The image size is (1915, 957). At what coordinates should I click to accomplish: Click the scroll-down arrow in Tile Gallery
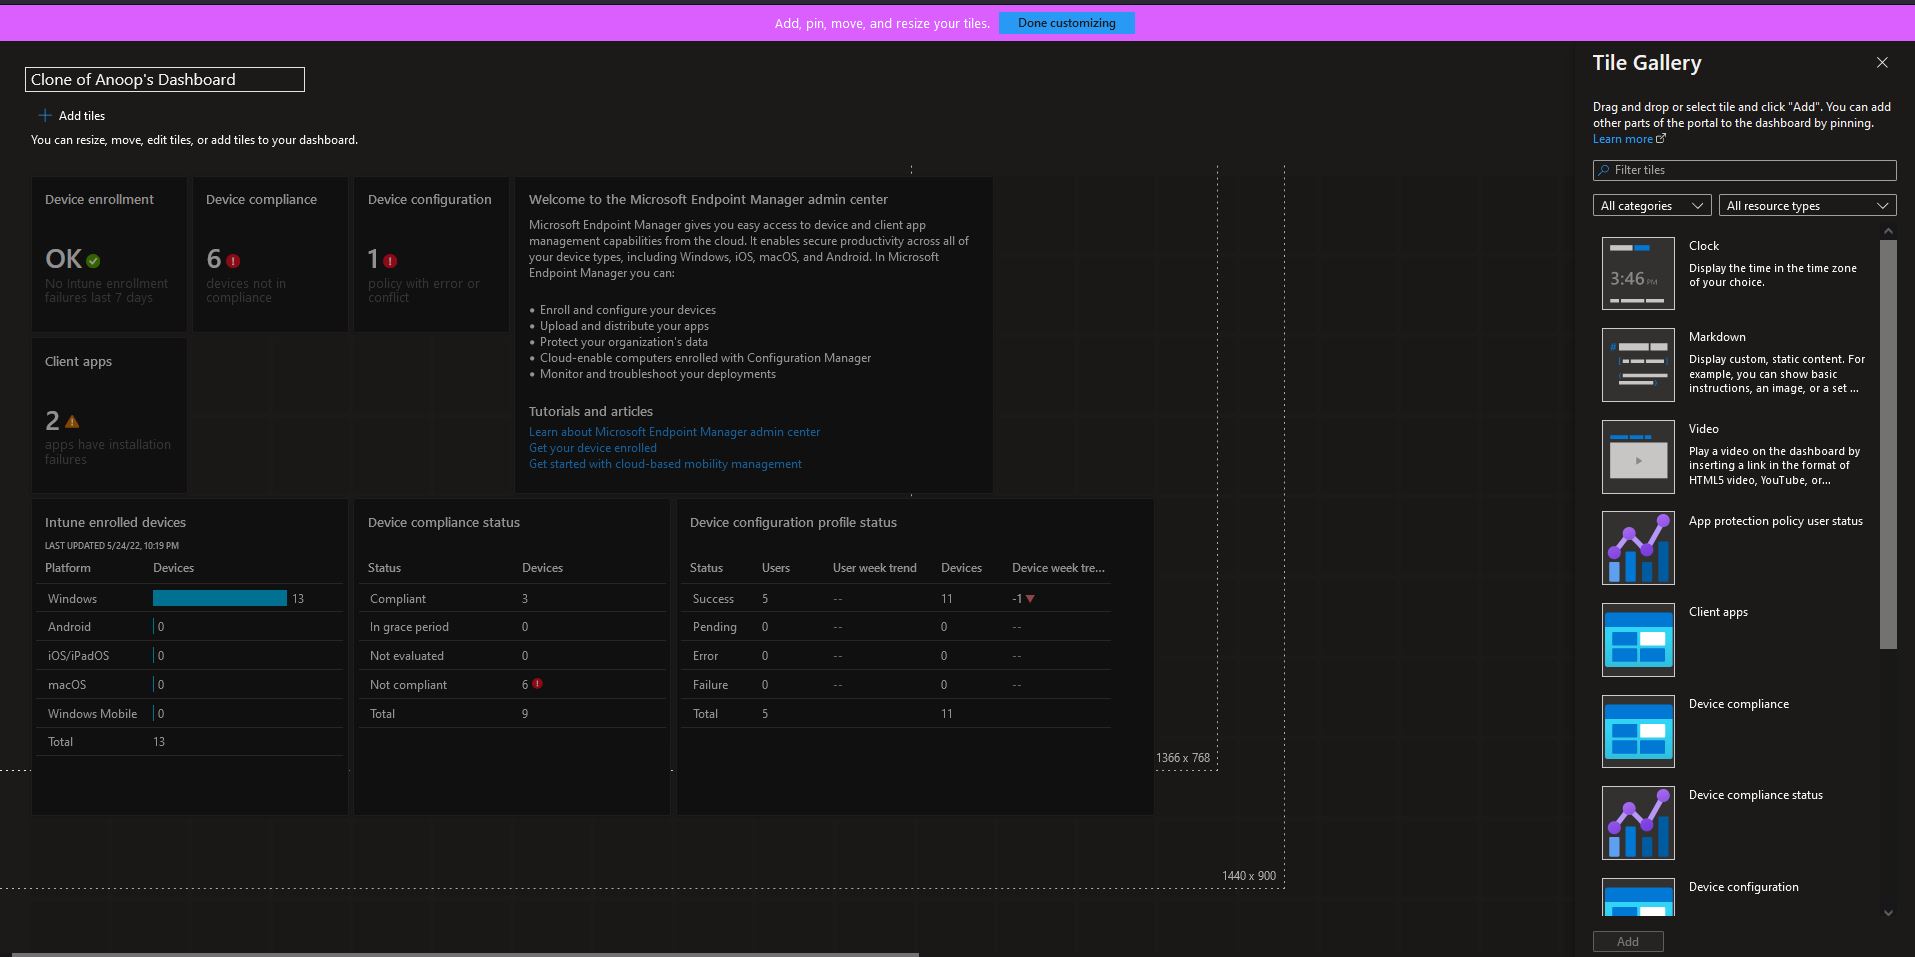[1888, 912]
